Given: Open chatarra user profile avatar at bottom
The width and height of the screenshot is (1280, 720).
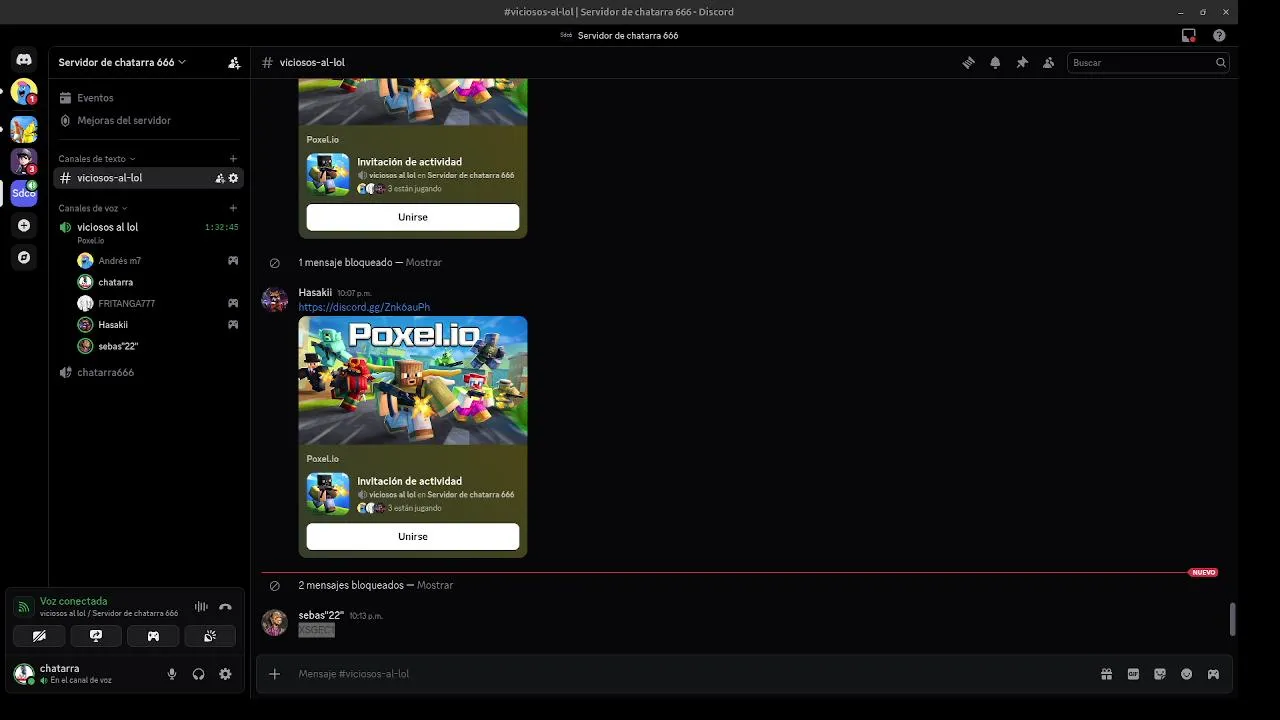Looking at the screenshot, I should coord(23,674).
